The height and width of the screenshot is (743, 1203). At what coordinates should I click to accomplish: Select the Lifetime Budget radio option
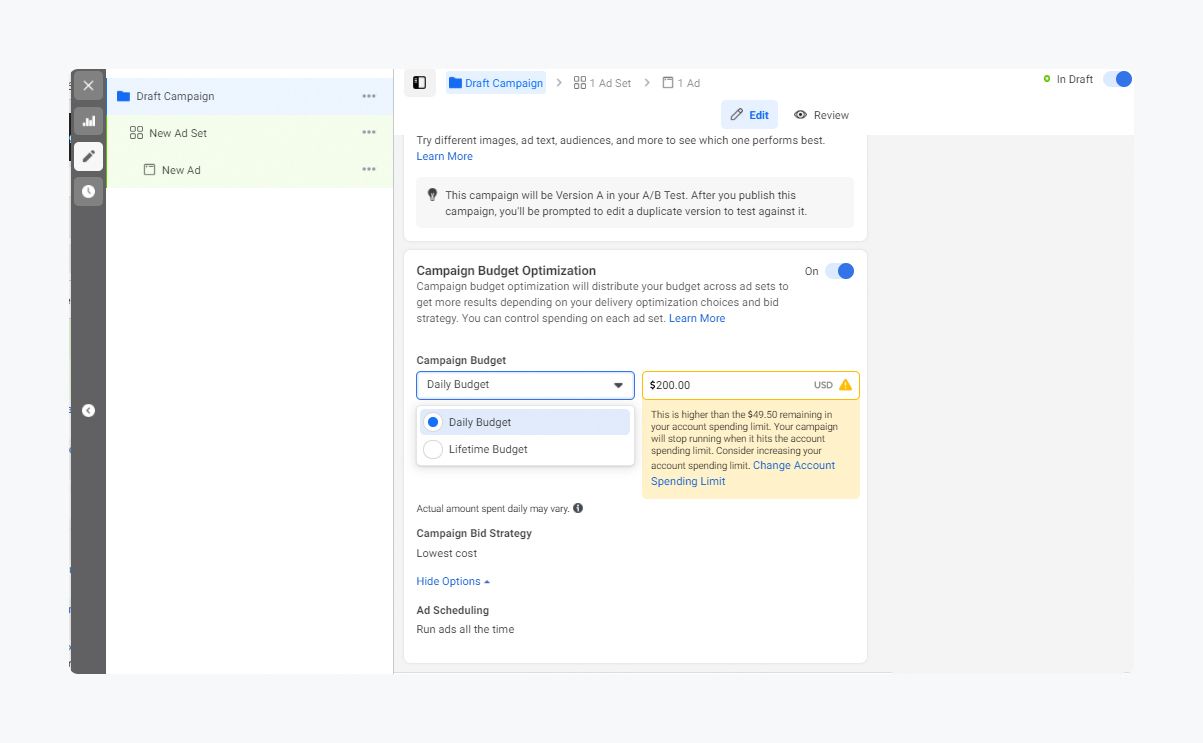click(x=433, y=450)
